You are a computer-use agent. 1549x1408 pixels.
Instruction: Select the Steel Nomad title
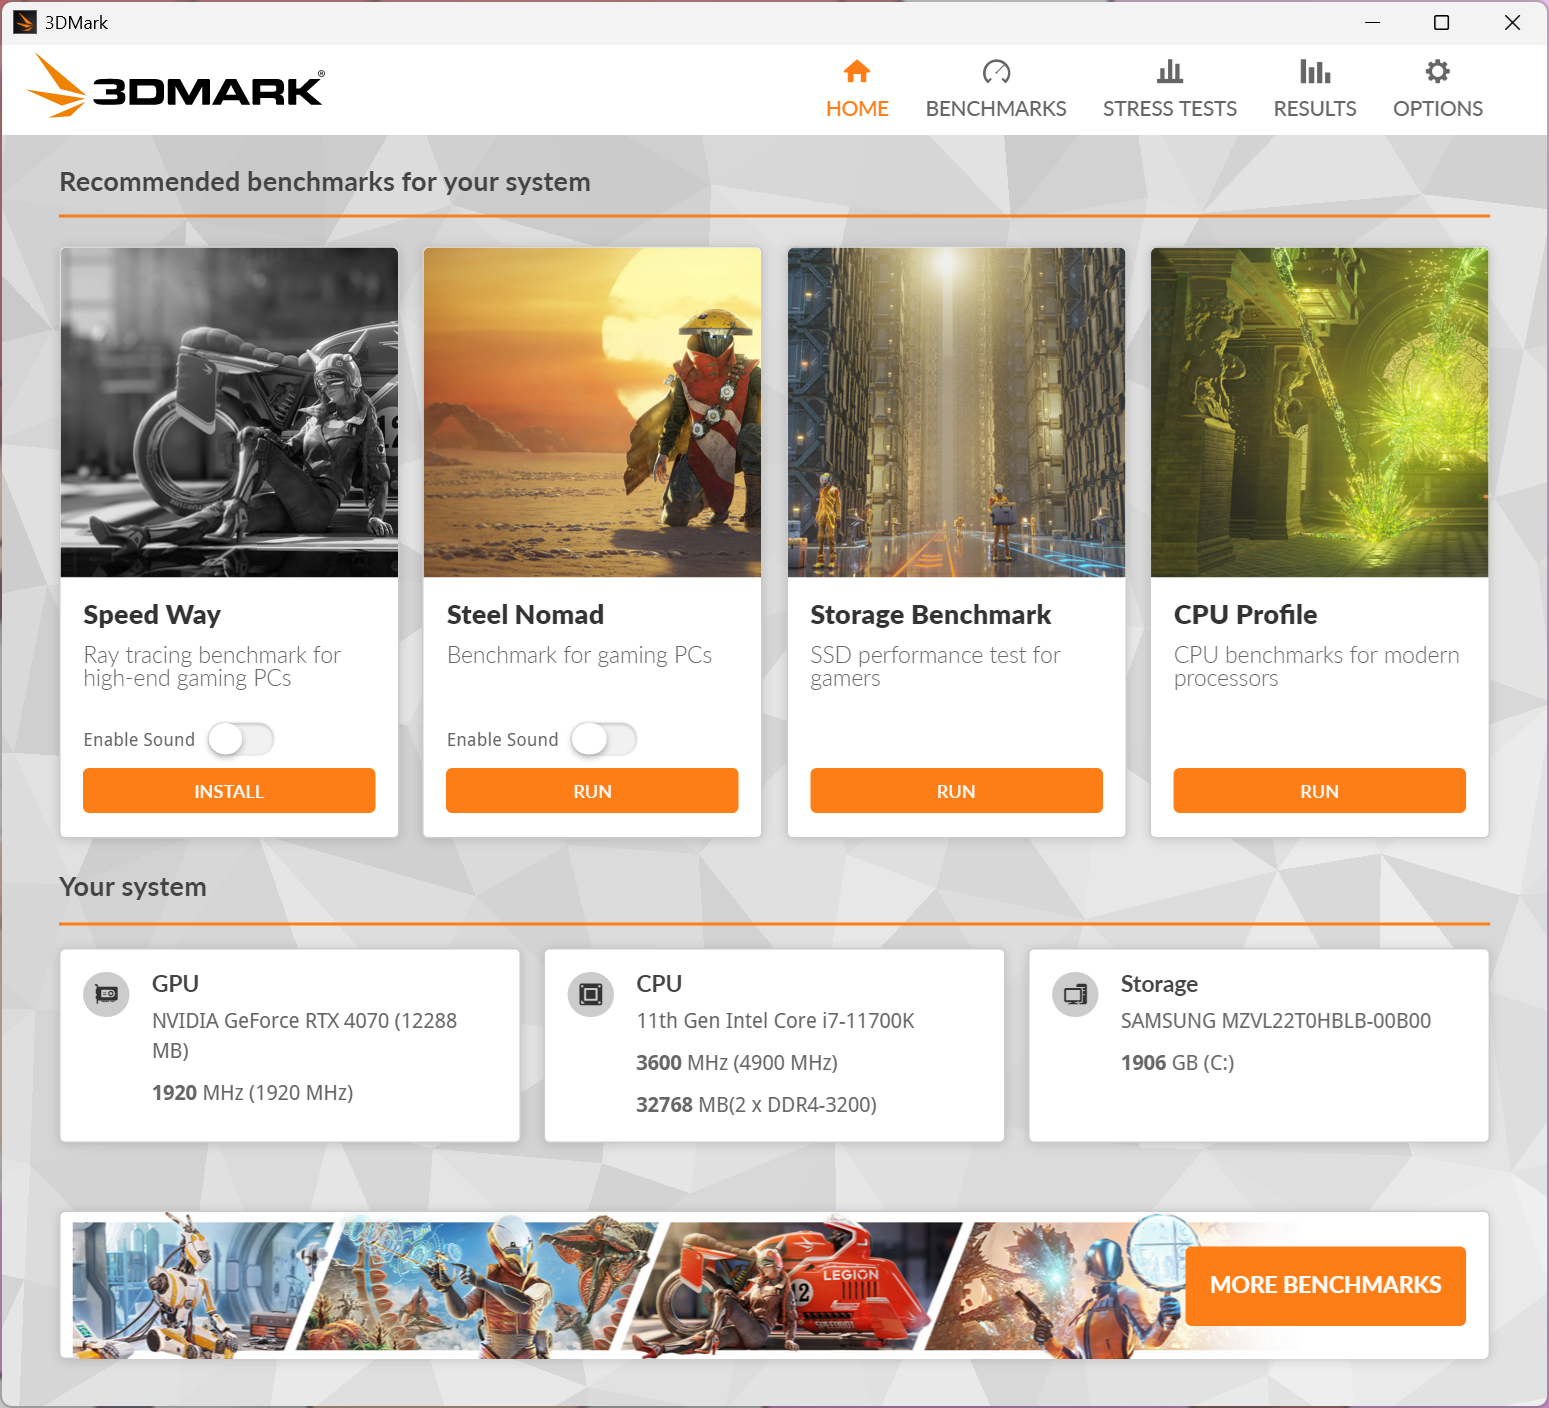pyautogui.click(x=525, y=615)
